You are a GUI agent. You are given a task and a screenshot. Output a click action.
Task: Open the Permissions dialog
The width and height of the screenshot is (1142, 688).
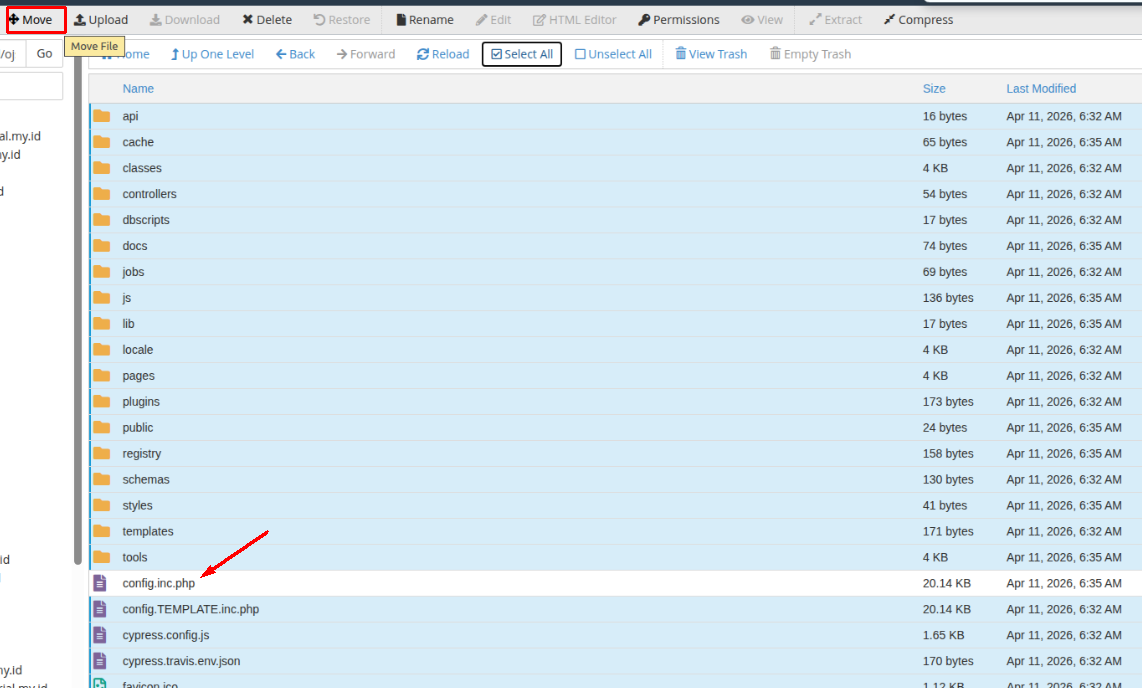pyautogui.click(x=679, y=20)
